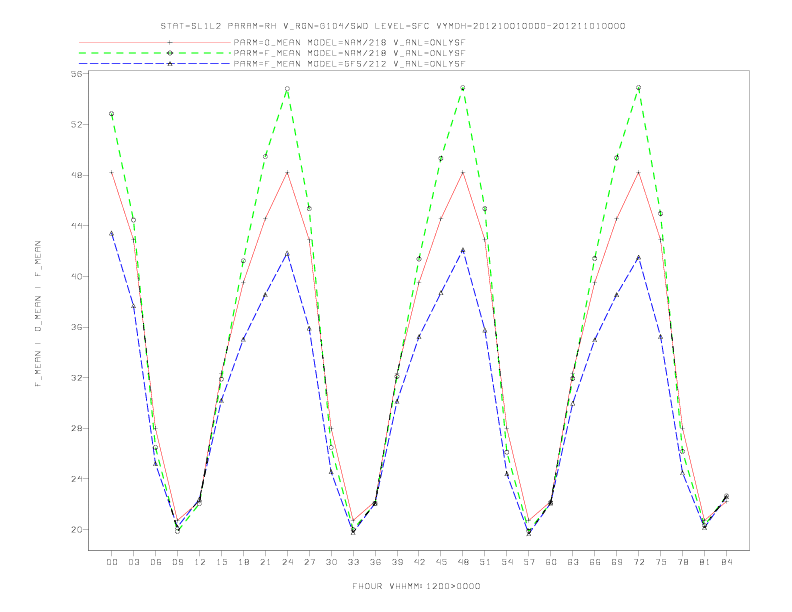Click x-axis hour label 42
Screen dimensions: 792x612
(419, 562)
